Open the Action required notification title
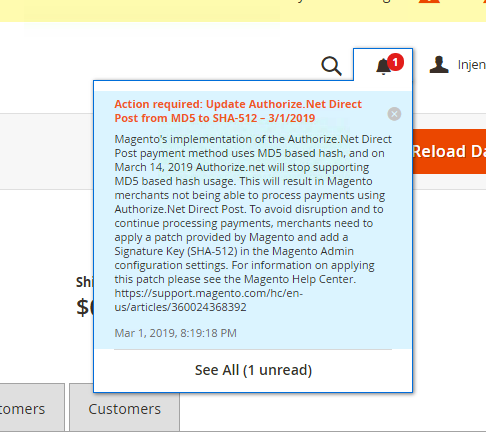 coord(238,111)
